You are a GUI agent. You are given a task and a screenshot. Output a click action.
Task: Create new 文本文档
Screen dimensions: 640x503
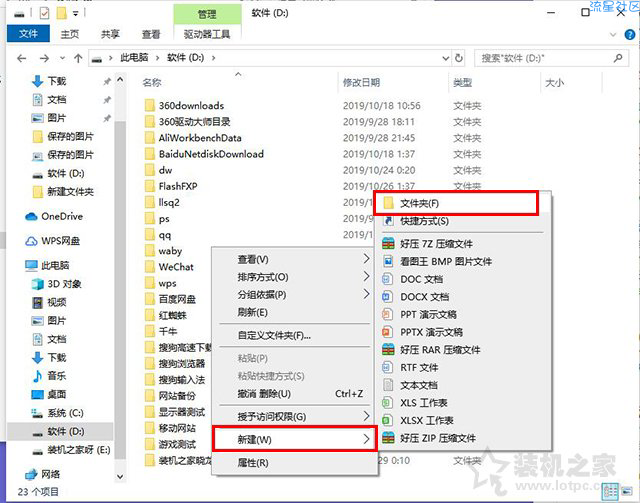coord(463,385)
